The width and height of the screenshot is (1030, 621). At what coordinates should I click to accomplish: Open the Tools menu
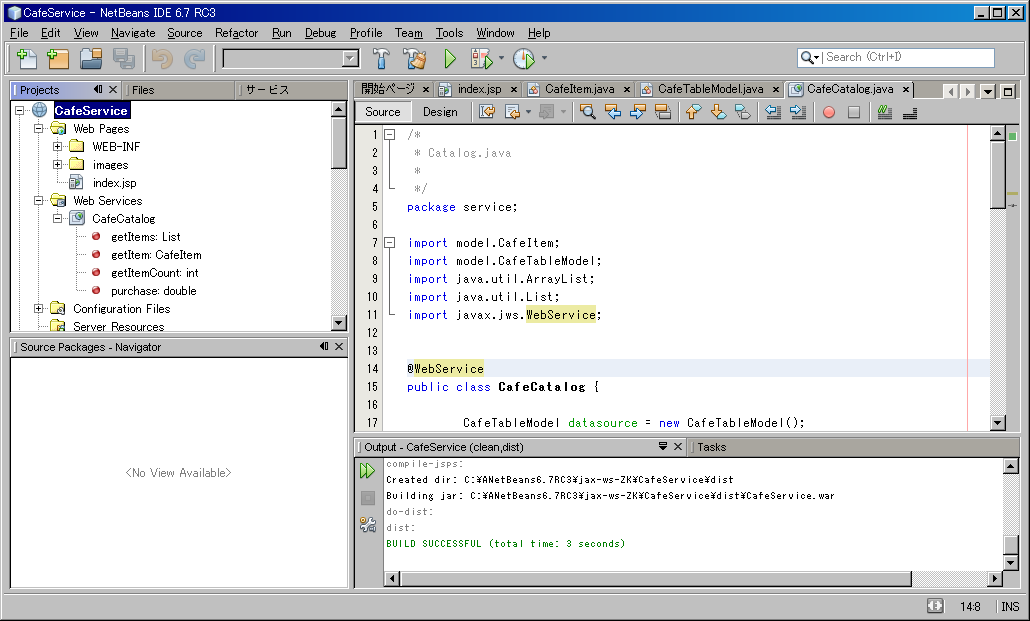(x=449, y=33)
